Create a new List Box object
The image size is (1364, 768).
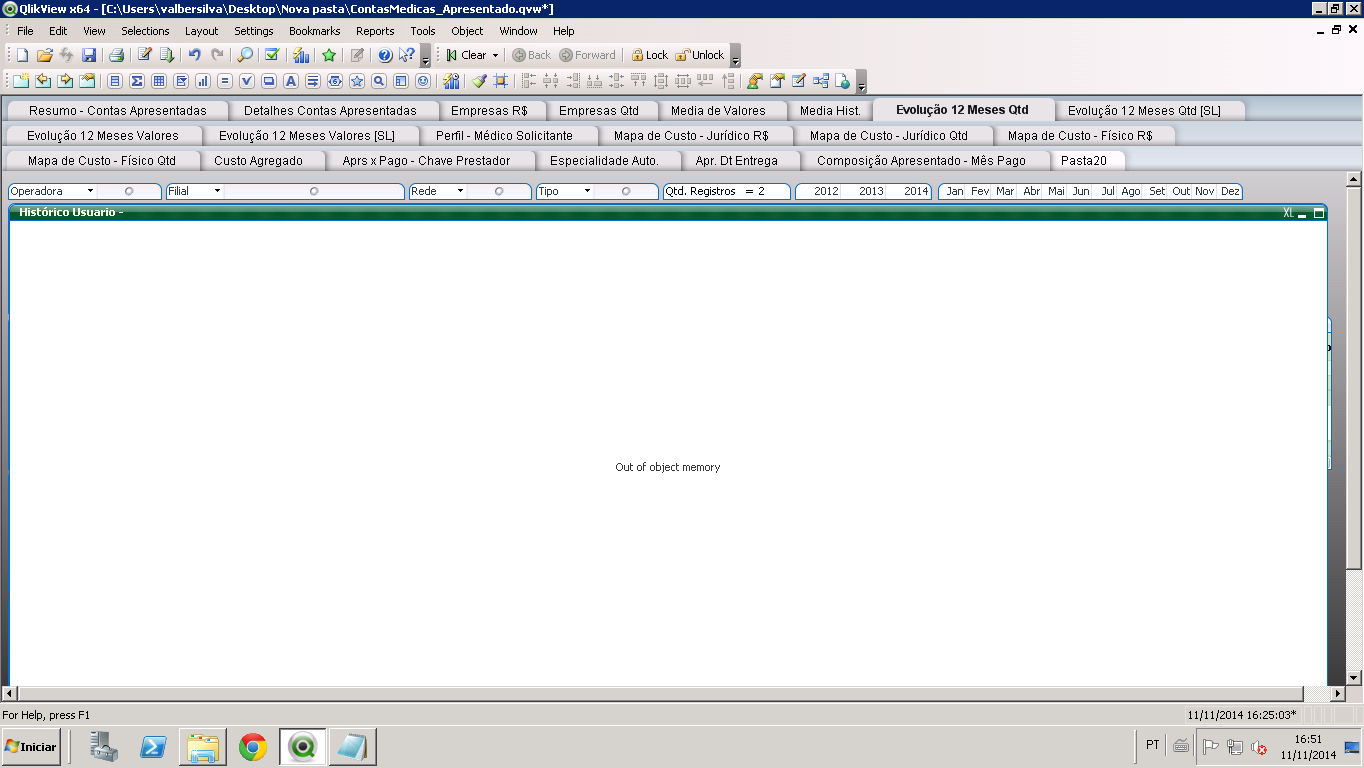(x=115, y=81)
